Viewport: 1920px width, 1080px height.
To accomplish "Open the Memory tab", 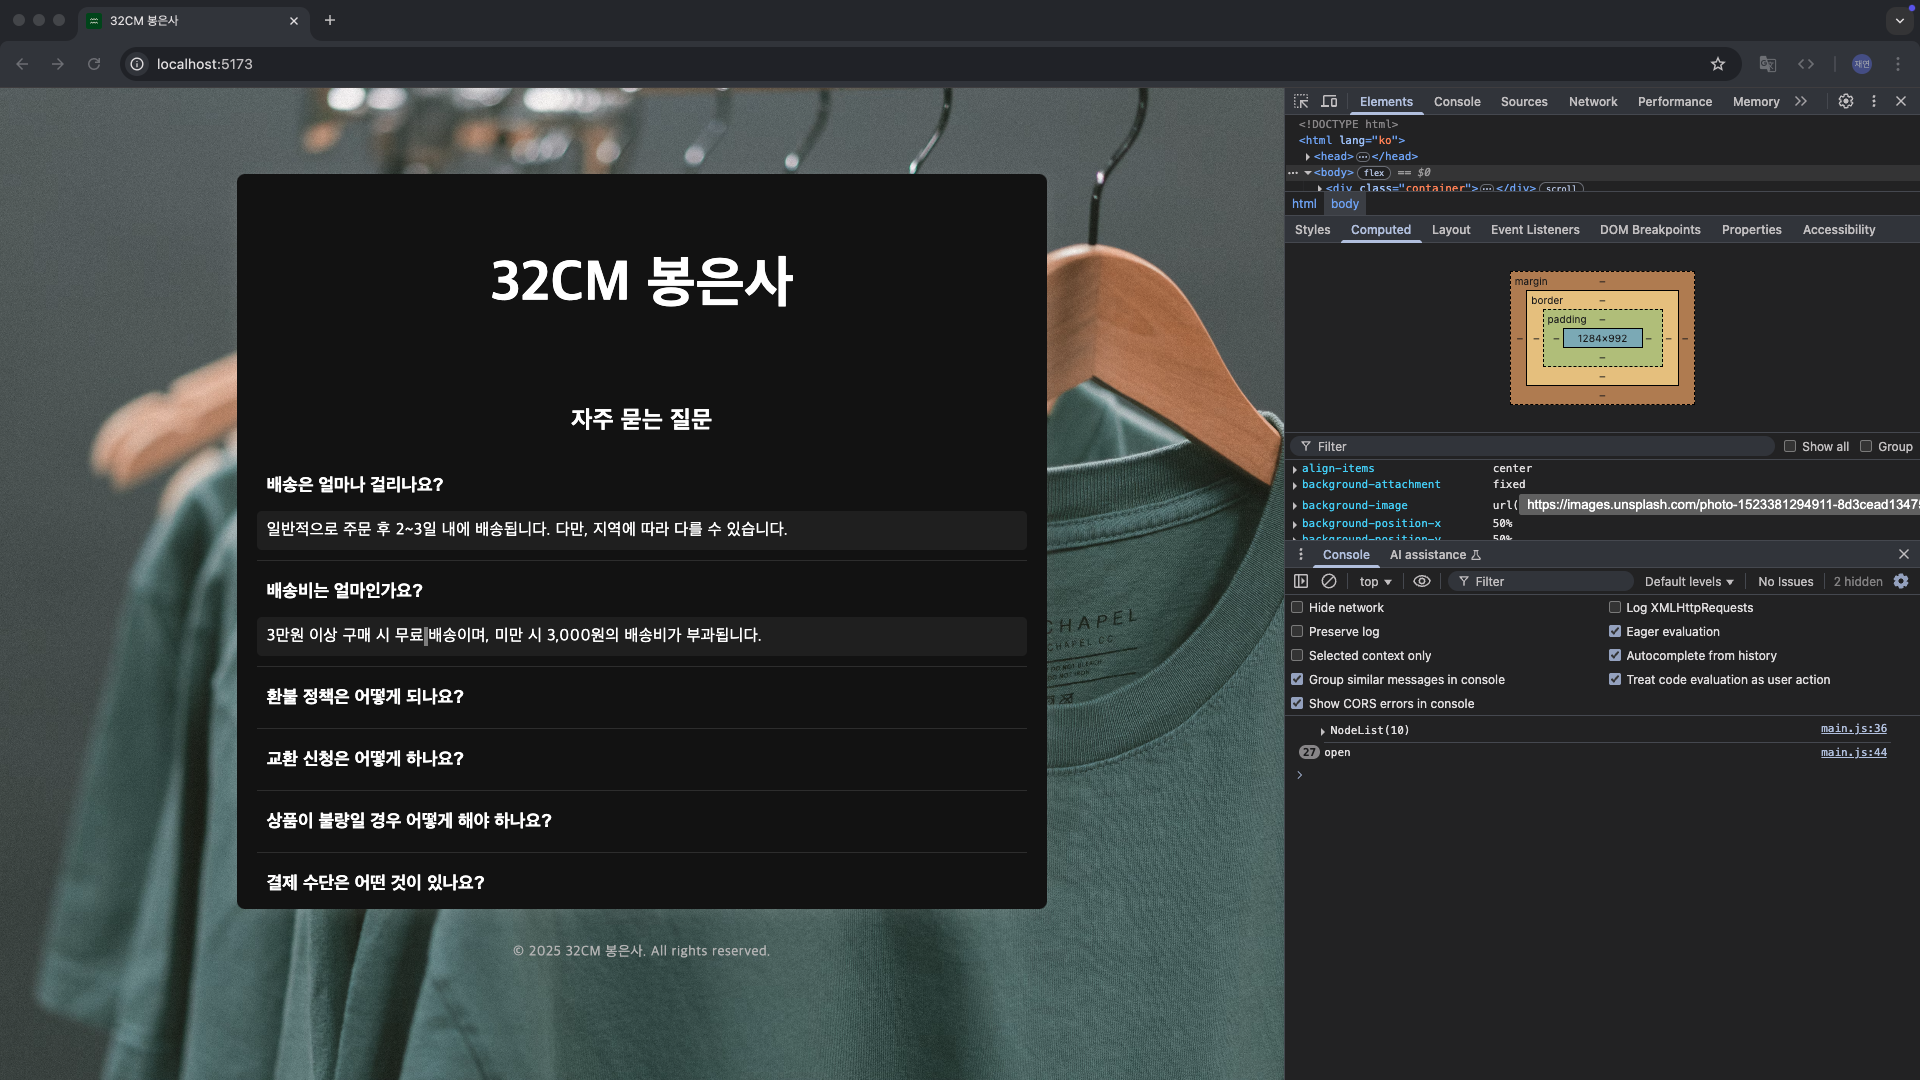I will pyautogui.click(x=1756, y=102).
